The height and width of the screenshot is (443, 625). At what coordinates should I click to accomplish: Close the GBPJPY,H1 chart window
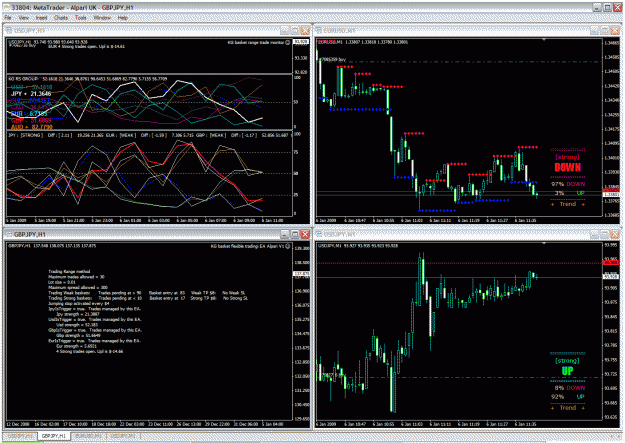pyautogui.click(x=305, y=234)
